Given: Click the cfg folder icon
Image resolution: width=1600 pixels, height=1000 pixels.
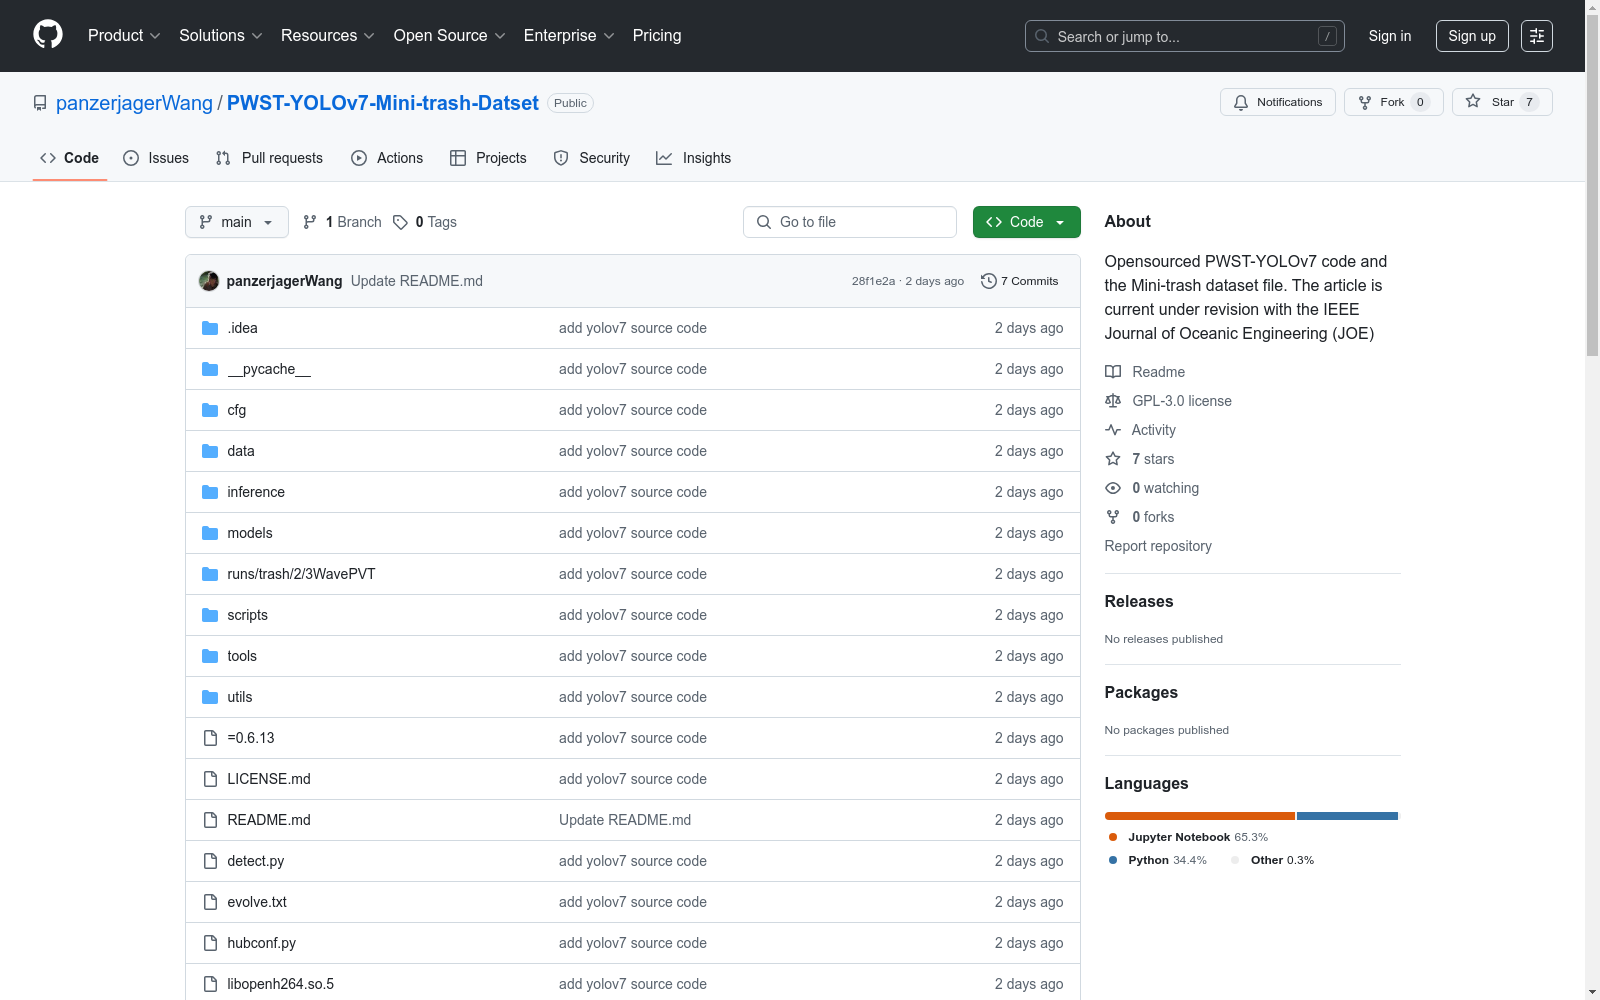Looking at the screenshot, I should tap(210, 410).
